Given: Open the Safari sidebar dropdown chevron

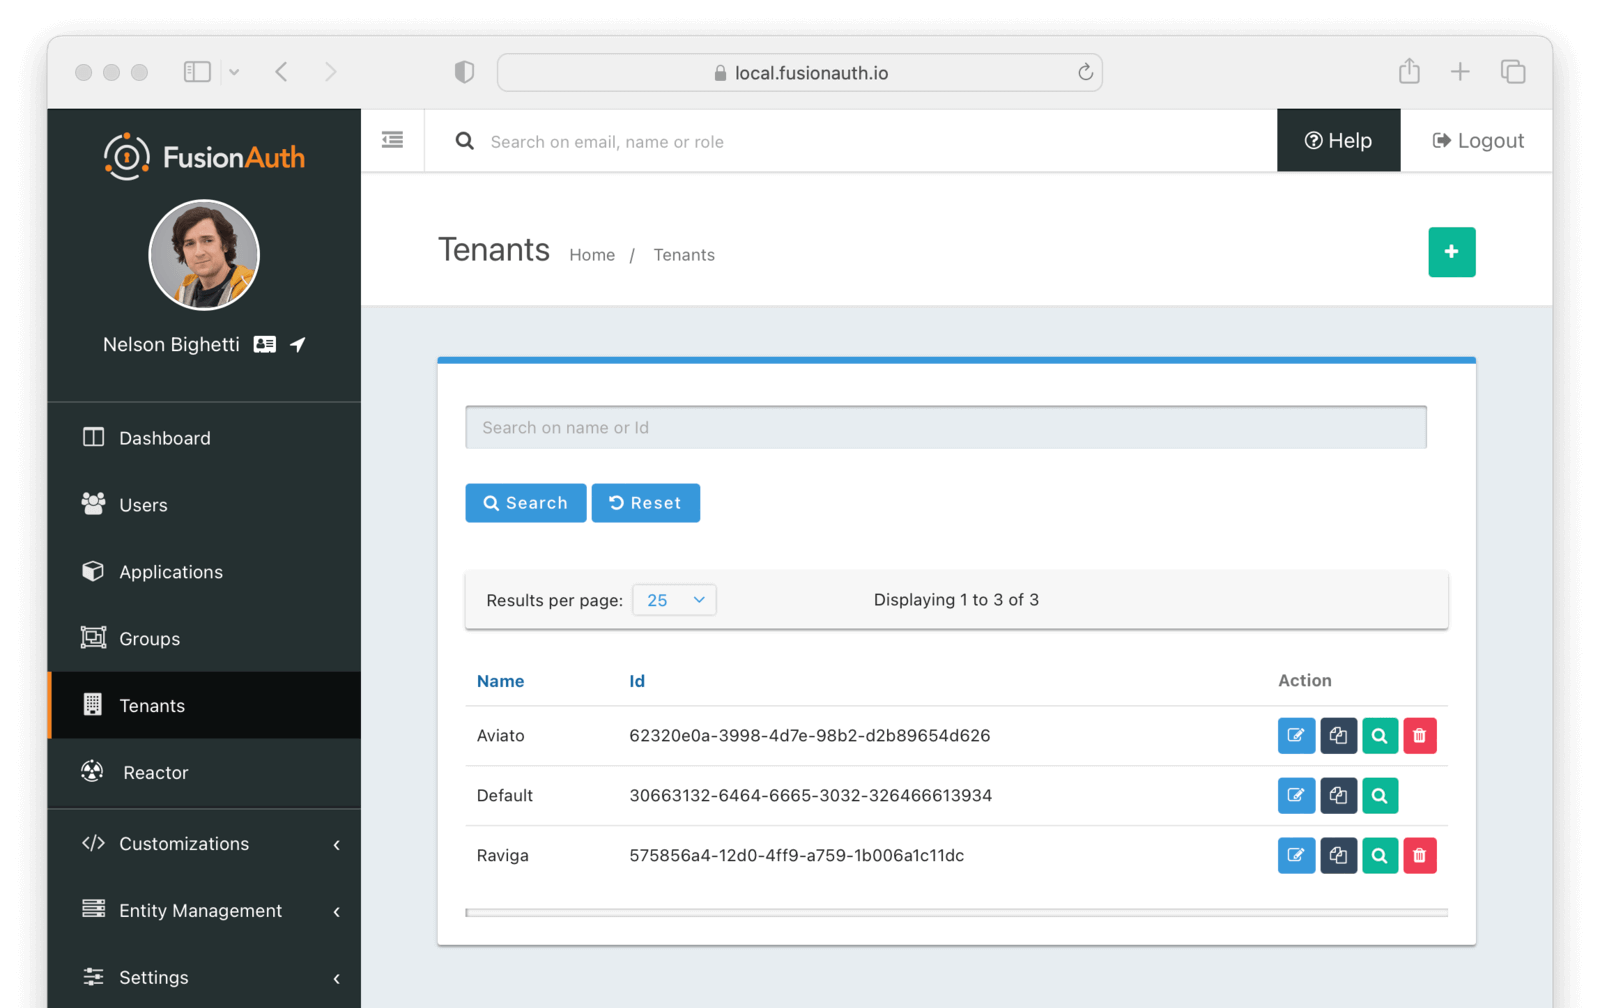Looking at the screenshot, I should pos(234,72).
